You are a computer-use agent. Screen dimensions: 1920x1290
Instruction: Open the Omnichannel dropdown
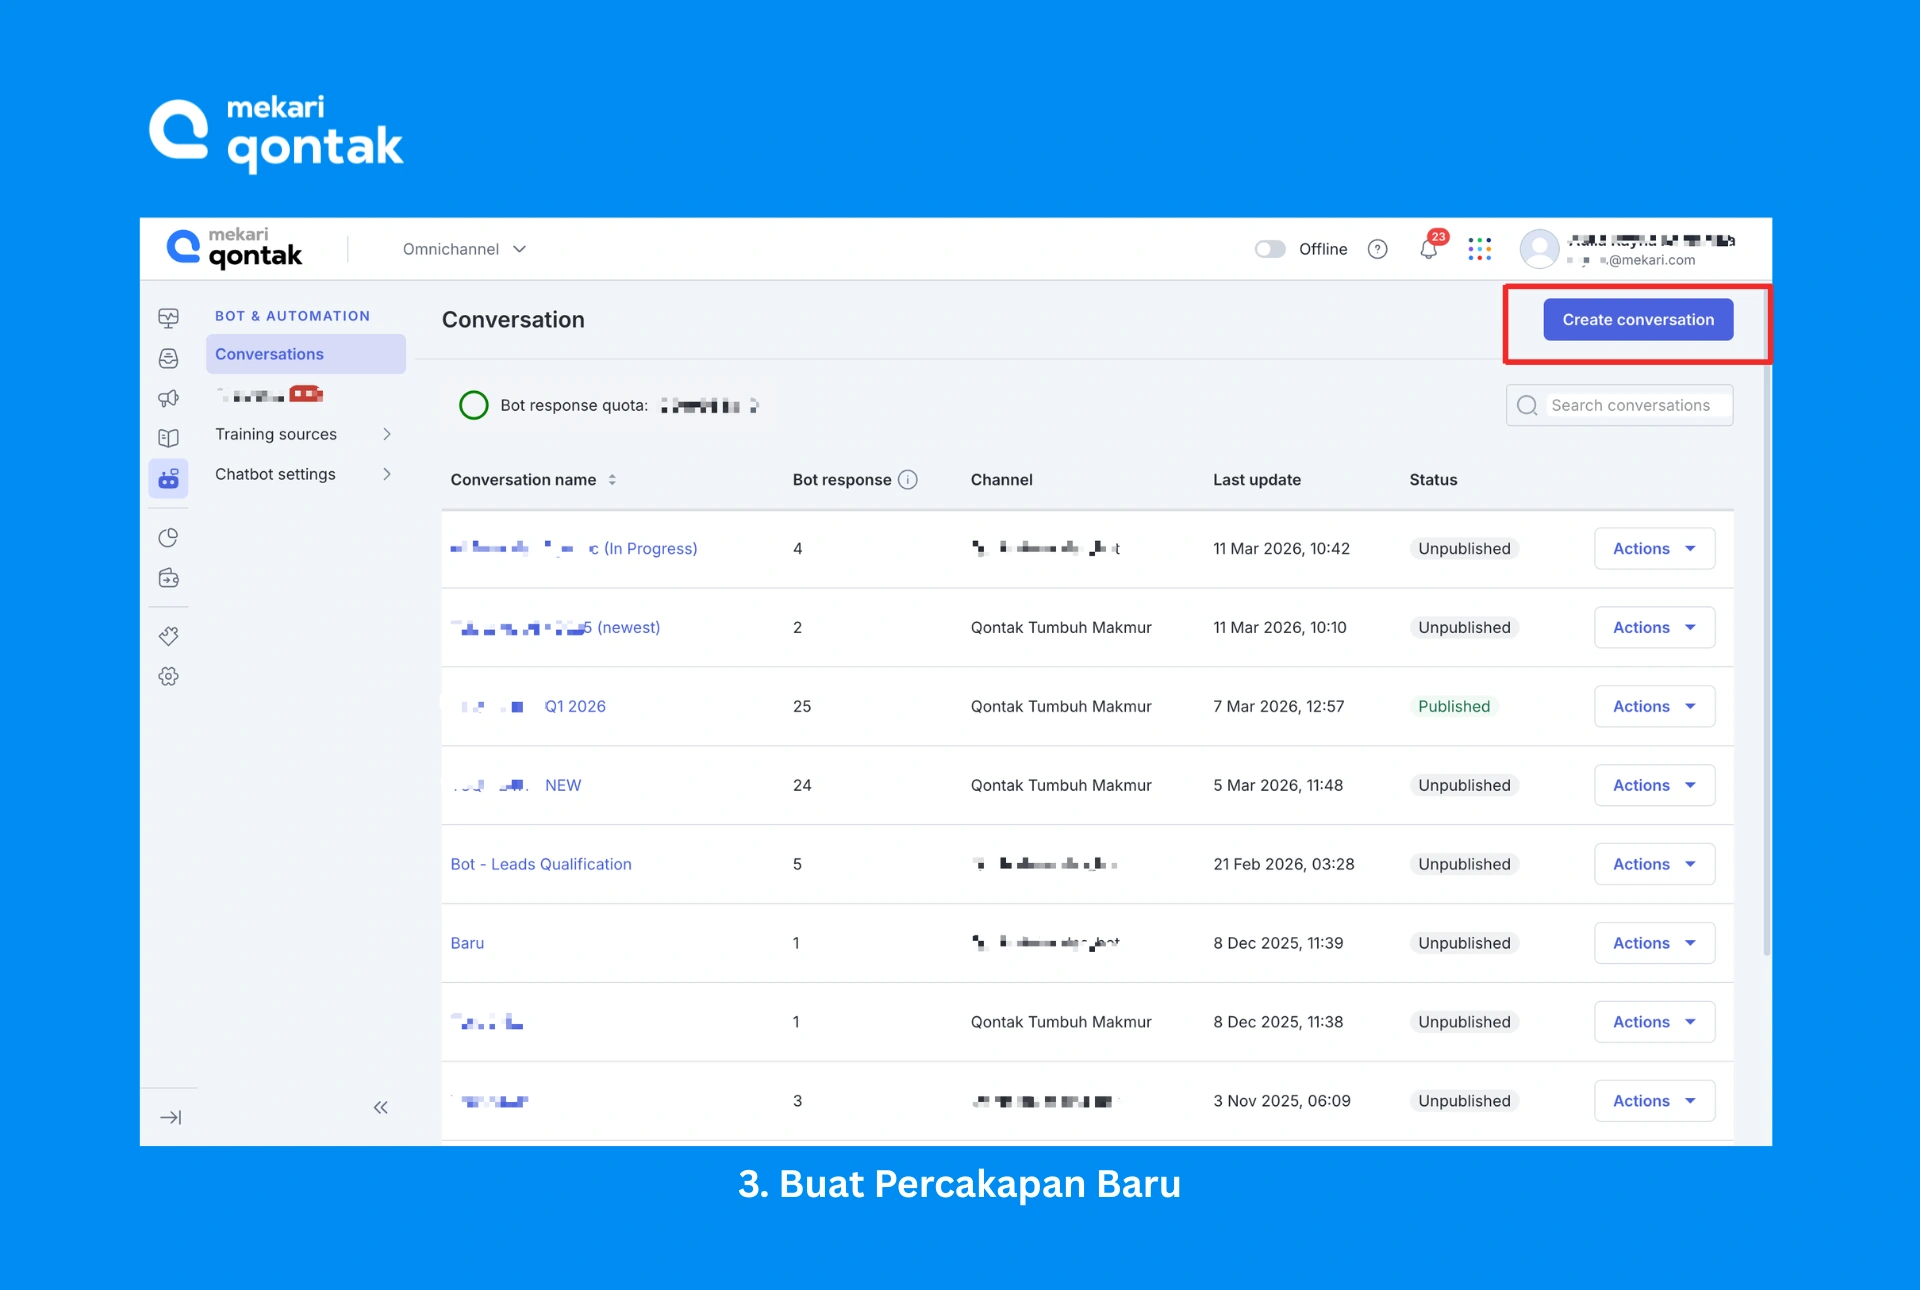click(x=463, y=249)
